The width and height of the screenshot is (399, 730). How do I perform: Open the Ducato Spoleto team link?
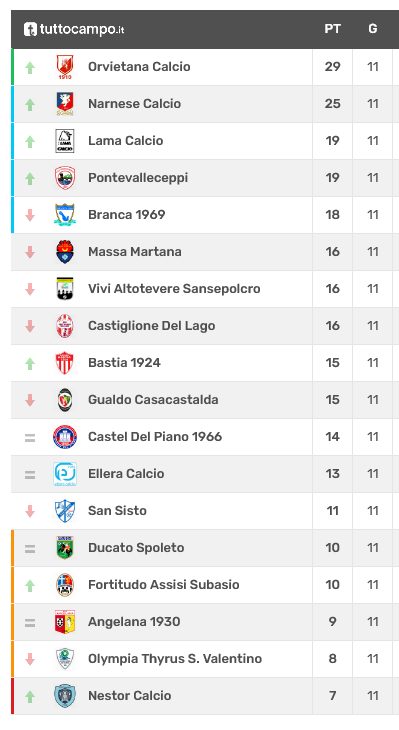click(136, 548)
